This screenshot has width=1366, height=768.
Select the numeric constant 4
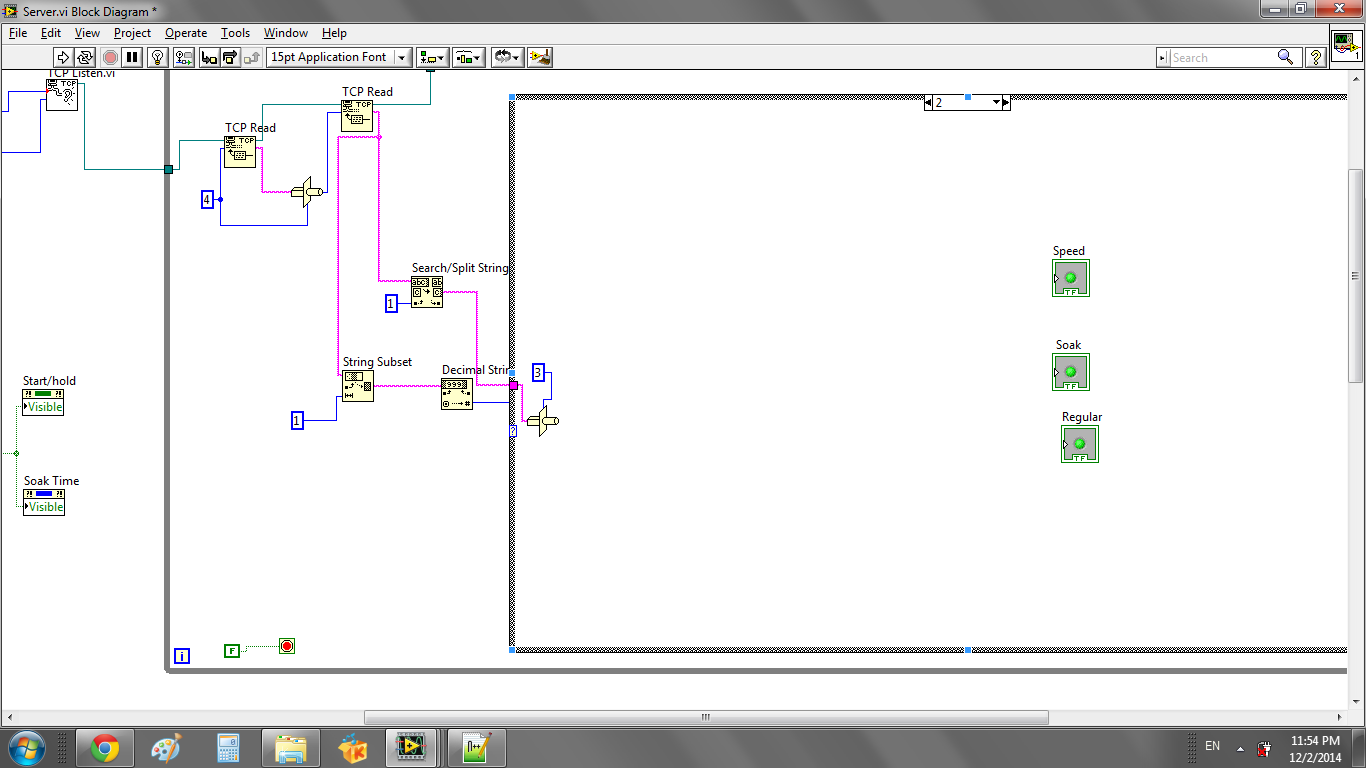click(207, 199)
